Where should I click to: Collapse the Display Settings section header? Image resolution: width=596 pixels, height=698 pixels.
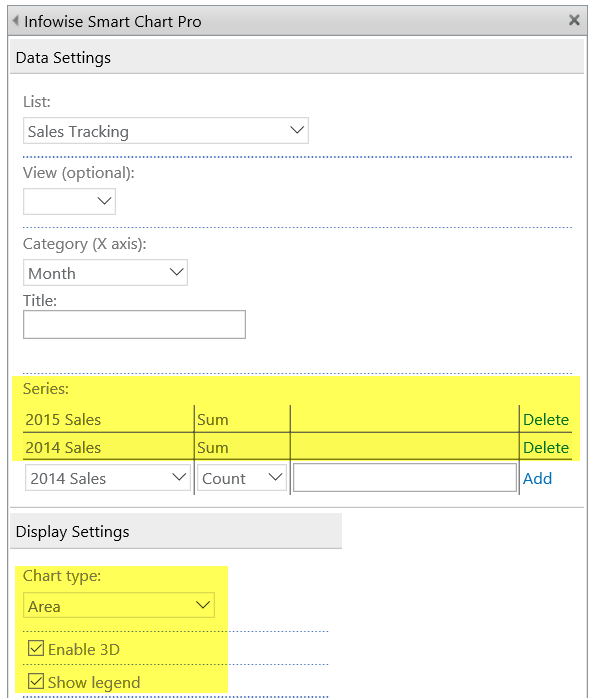(176, 532)
